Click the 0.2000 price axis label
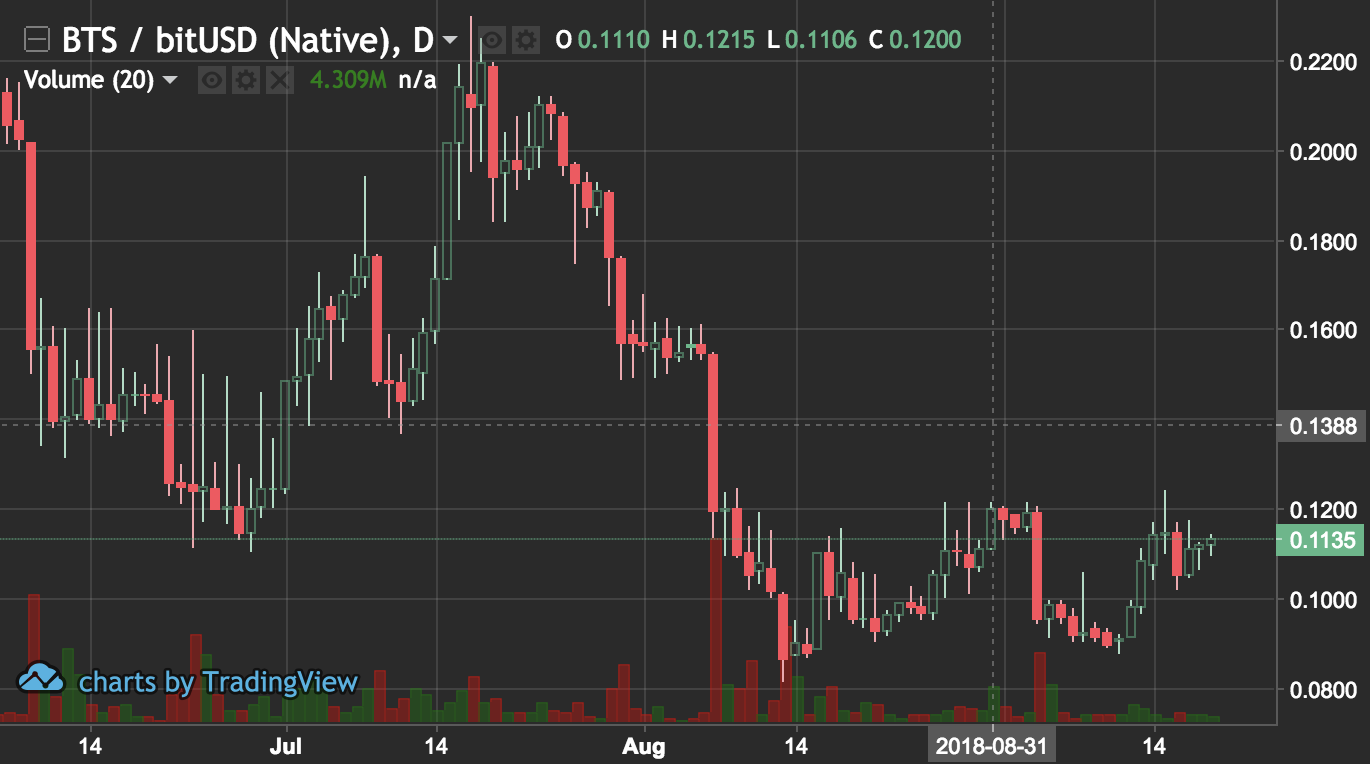Screen dimensions: 1370x764 point(1323,152)
